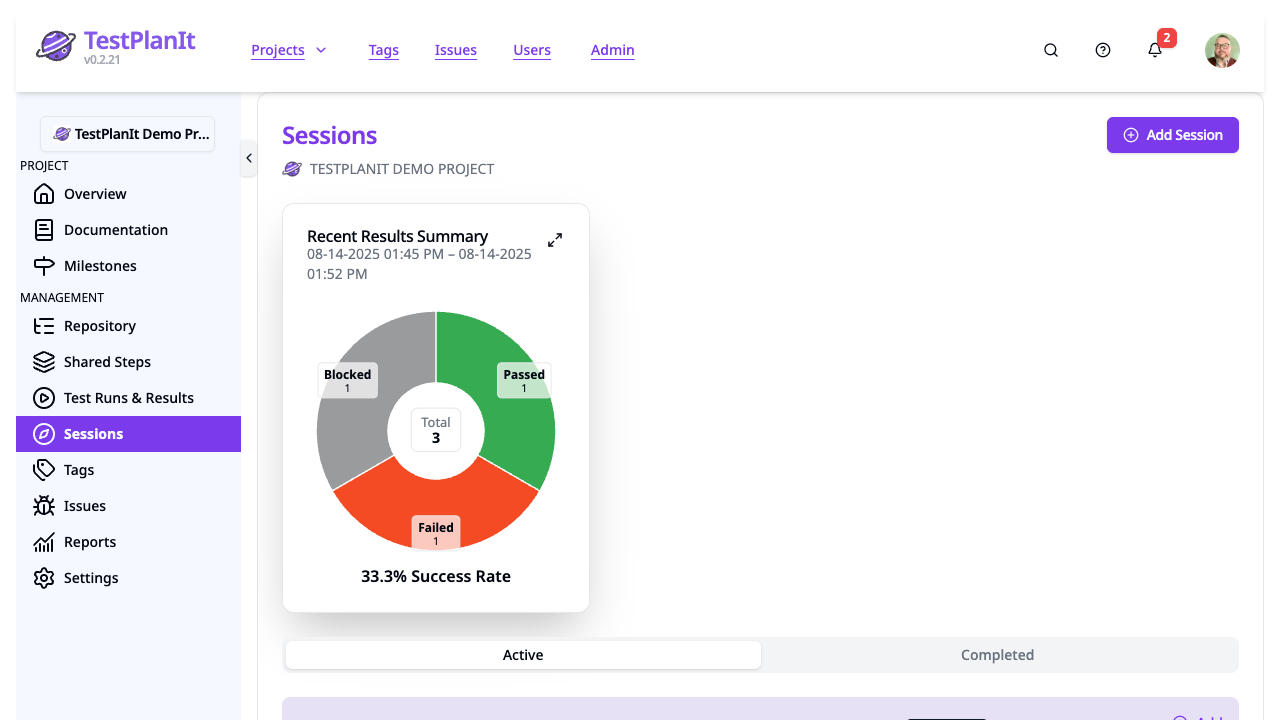
Task: Click the TestPlanIt planet logo
Action: pyautogui.click(x=56, y=45)
